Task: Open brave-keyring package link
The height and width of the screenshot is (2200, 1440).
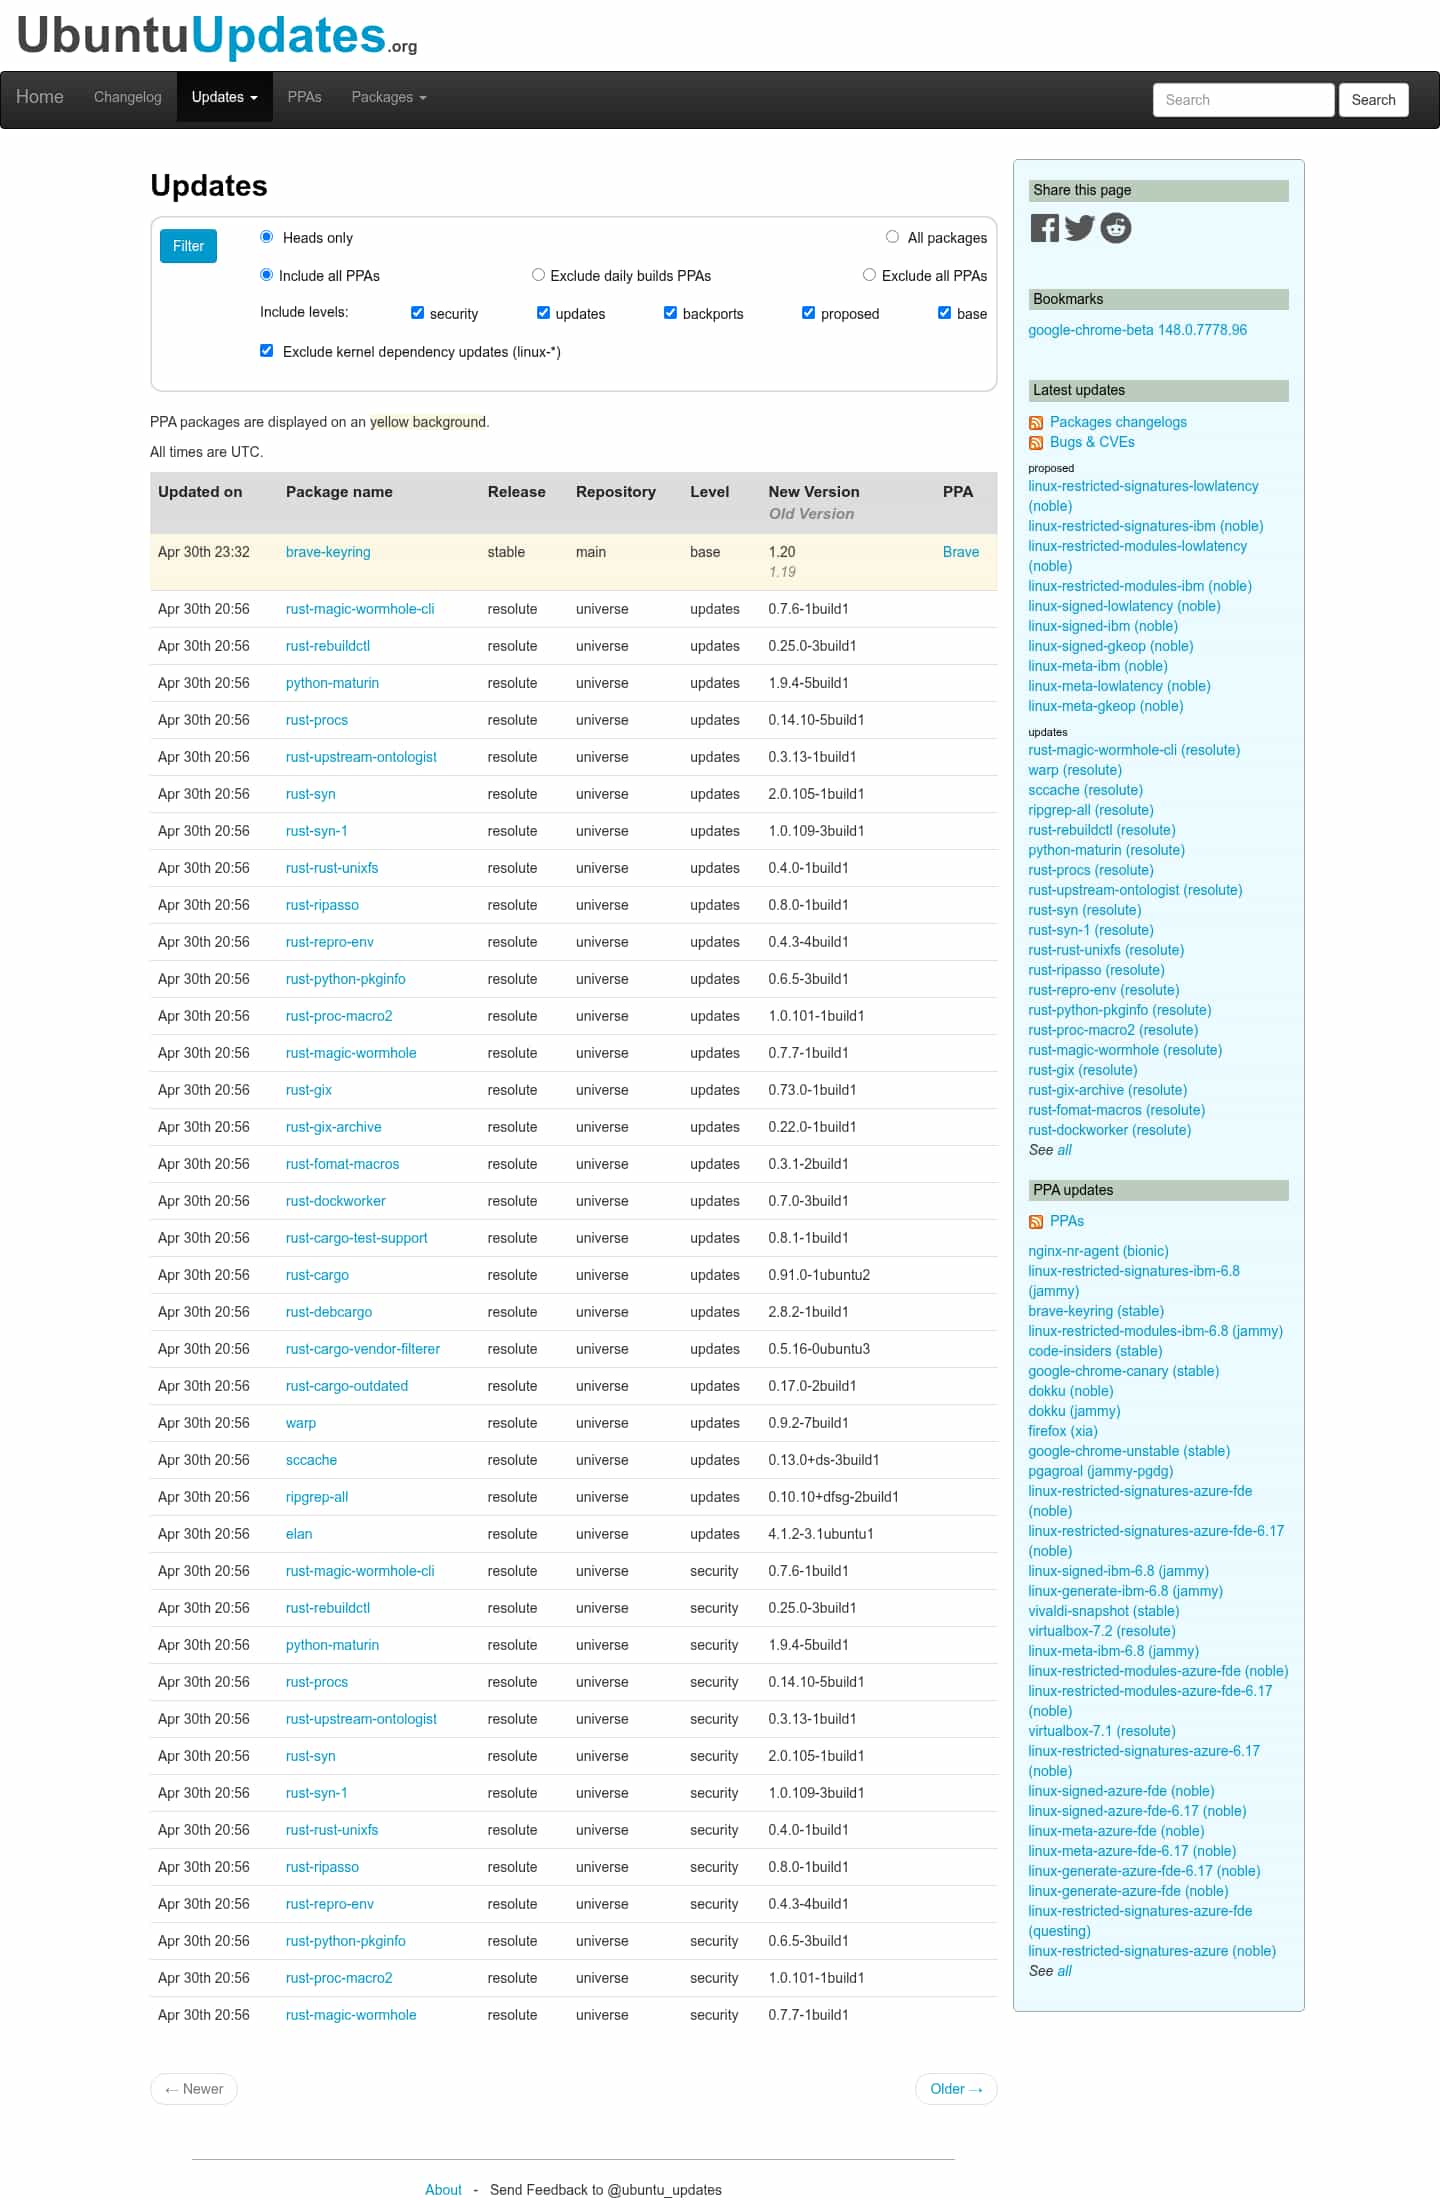Action: [x=328, y=552]
